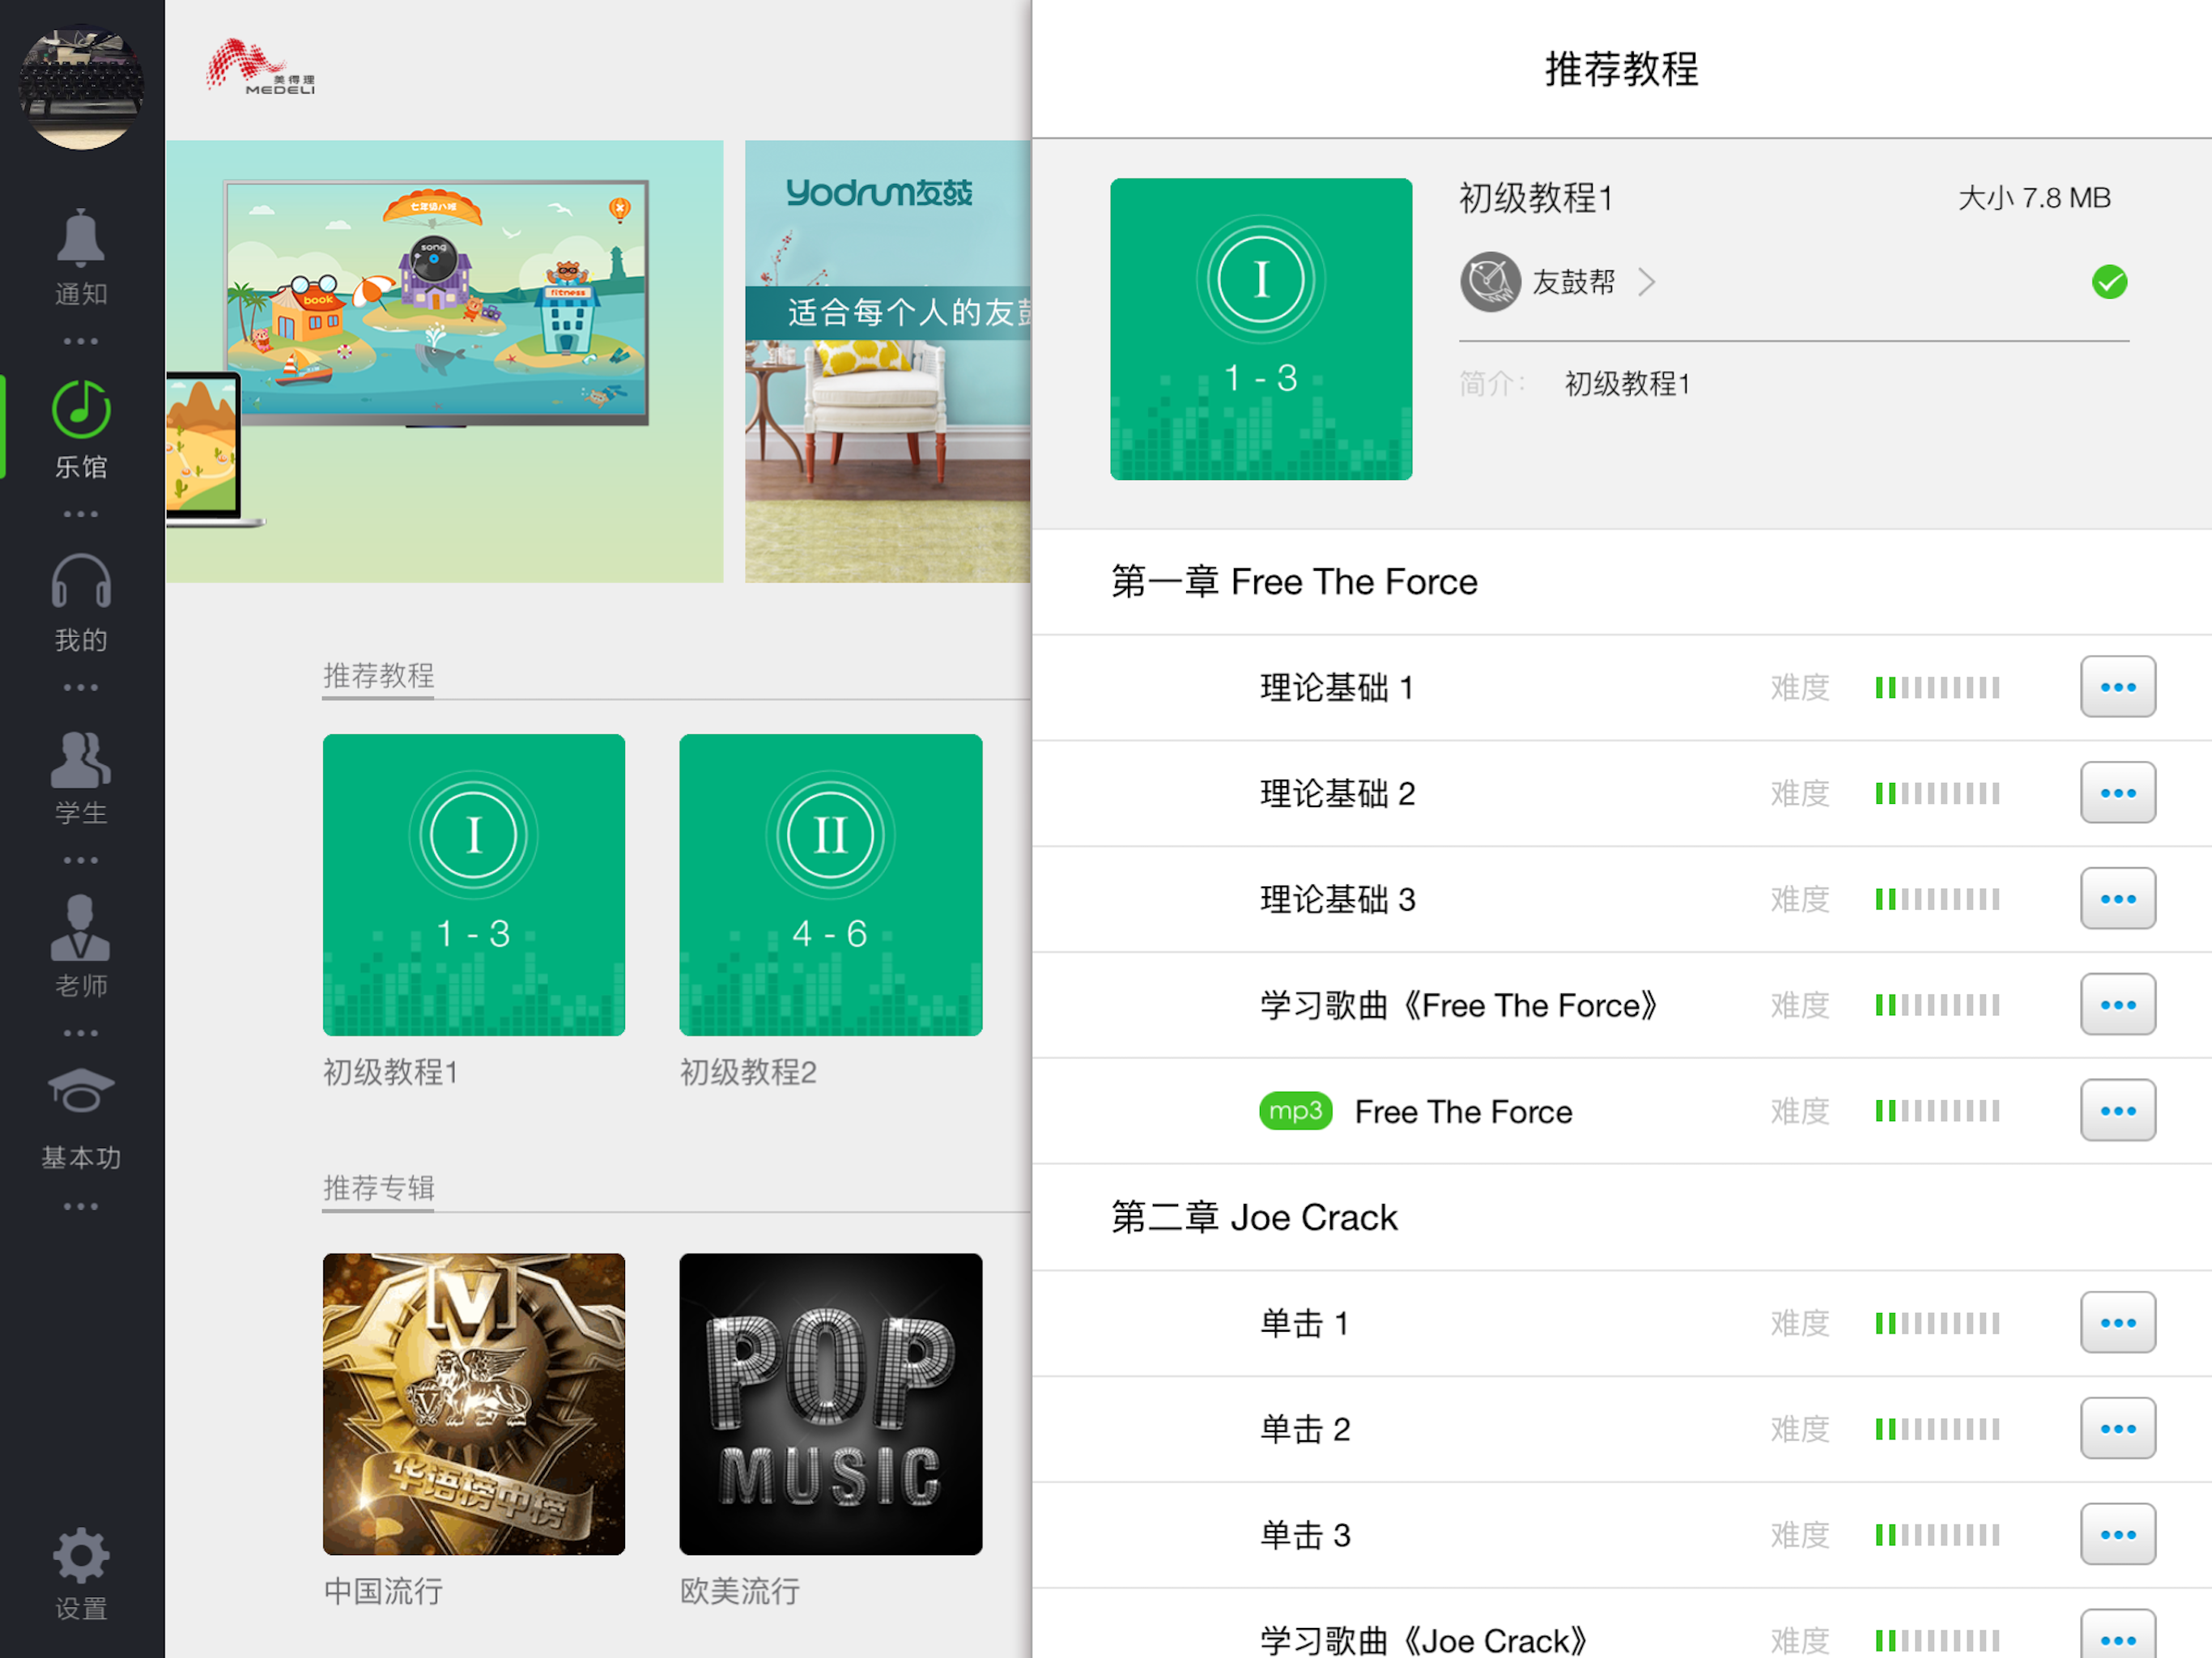Expand dots below 我的 in sidebar
2212x1658 pixels.
pyautogui.click(x=81, y=687)
